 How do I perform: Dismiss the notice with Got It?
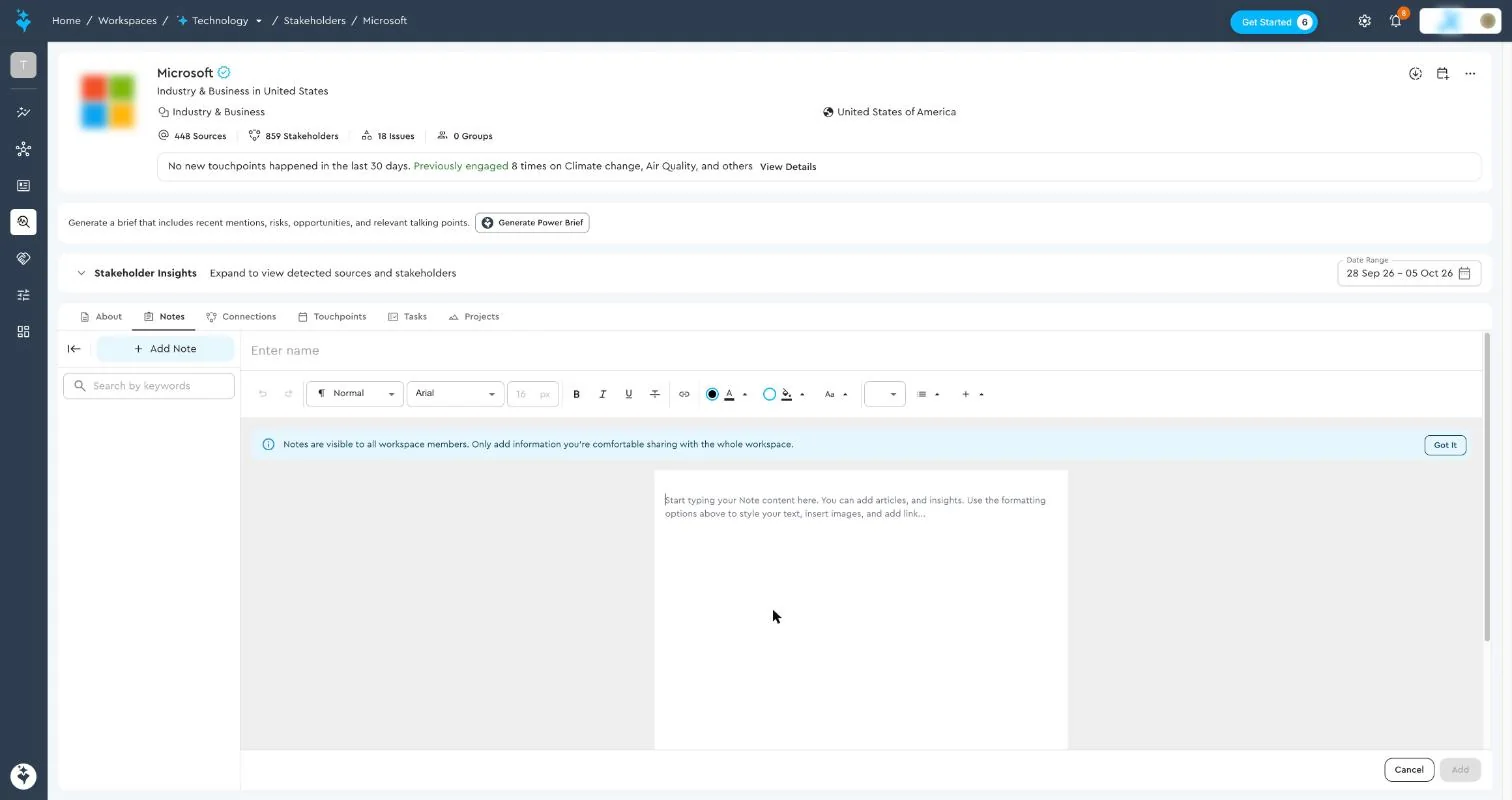1445,445
